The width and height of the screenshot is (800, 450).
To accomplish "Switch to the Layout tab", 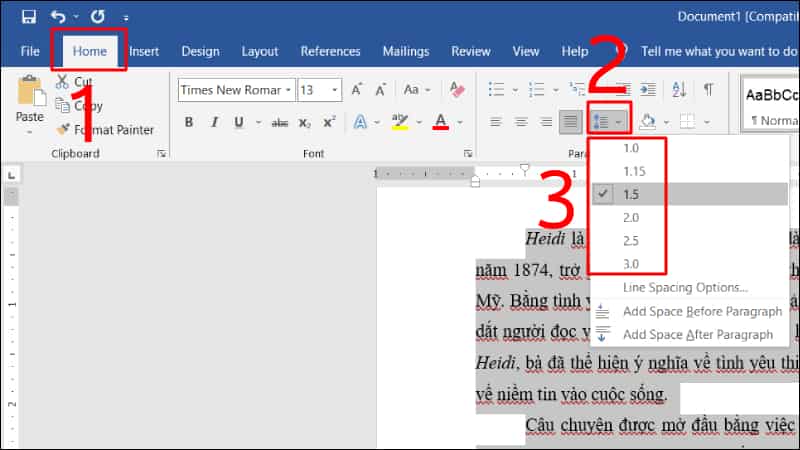I will click(260, 51).
